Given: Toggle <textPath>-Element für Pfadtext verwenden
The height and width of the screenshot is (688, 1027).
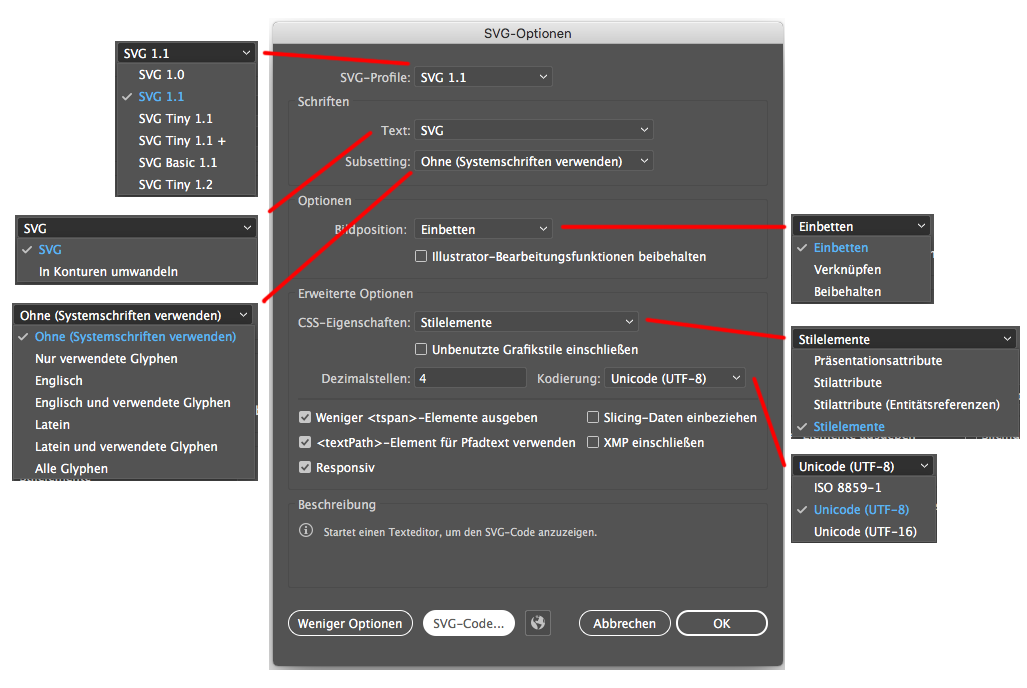Looking at the screenshot, I should pyautogui.click(x=305, y=442).
